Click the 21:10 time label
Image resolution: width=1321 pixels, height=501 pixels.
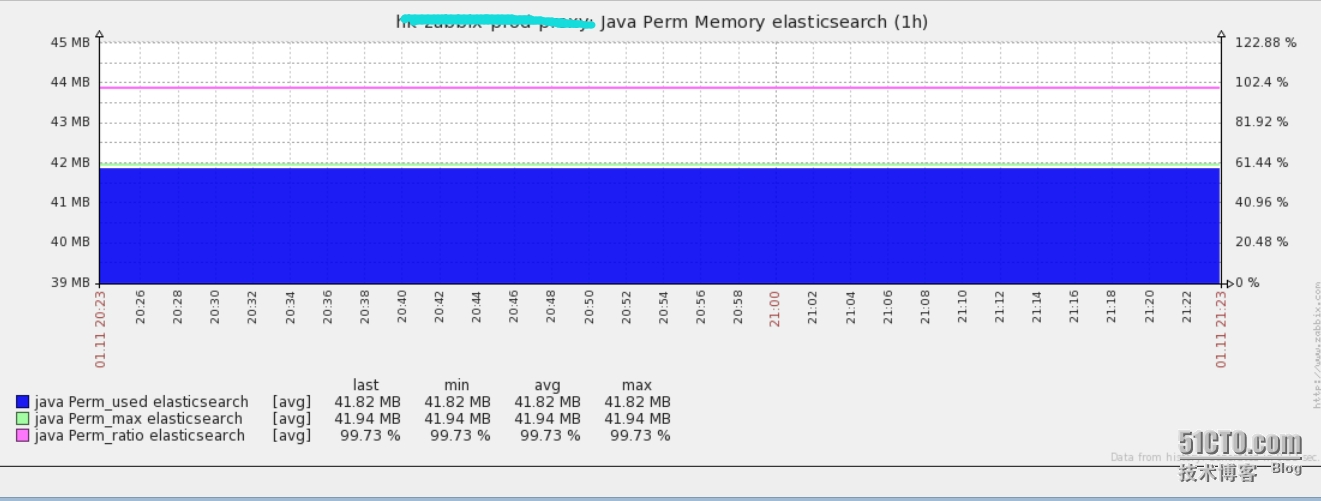coord(961,308)
